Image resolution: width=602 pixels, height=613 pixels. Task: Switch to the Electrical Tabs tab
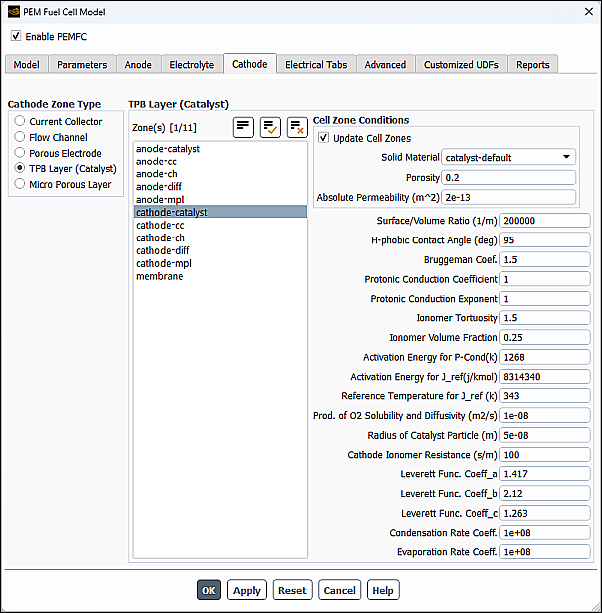(x=316, y=65)
